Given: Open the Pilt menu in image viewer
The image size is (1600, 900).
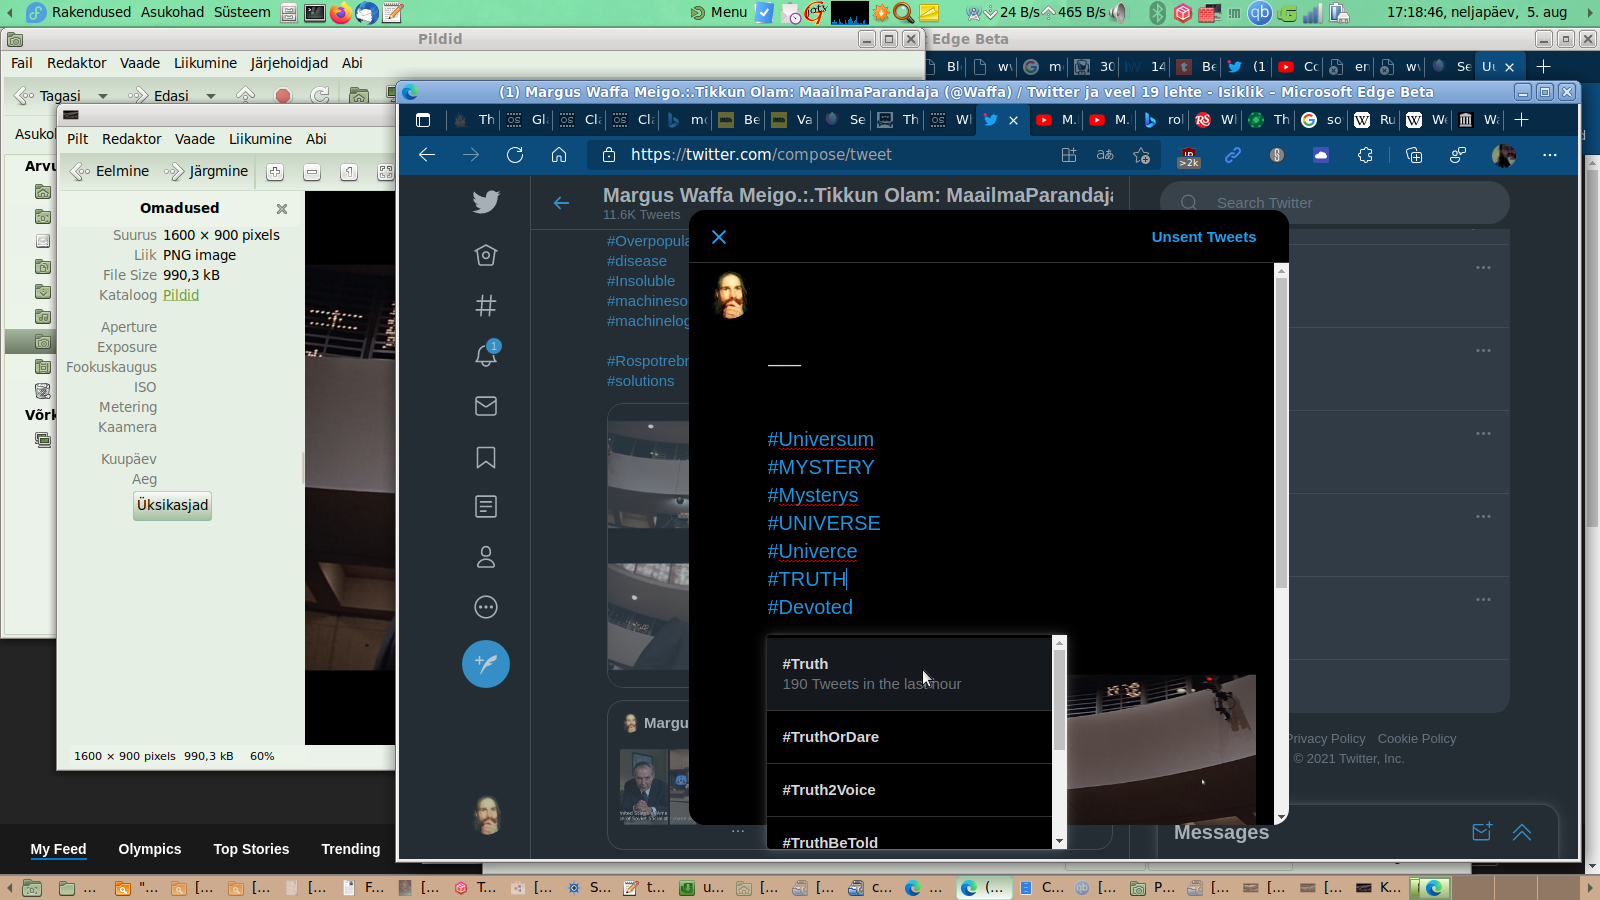Looking at the screenshot, I should point(78,139).
